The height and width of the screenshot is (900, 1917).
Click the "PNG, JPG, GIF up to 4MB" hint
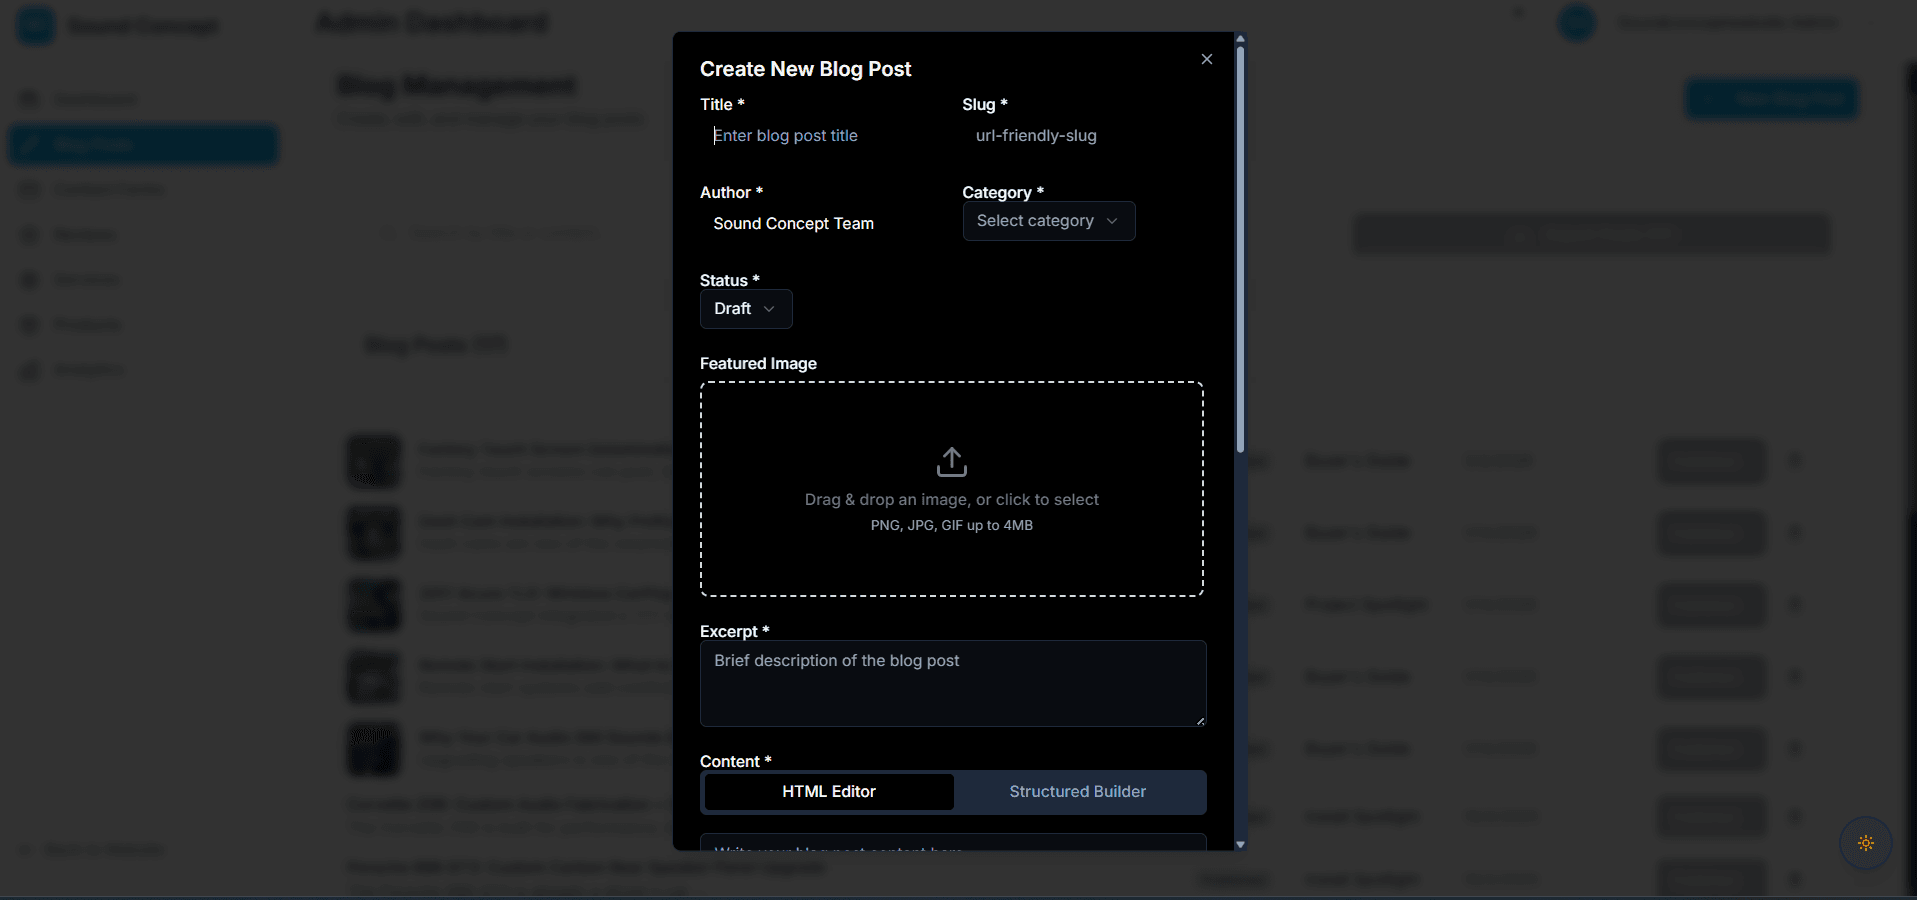click(952, 526)
